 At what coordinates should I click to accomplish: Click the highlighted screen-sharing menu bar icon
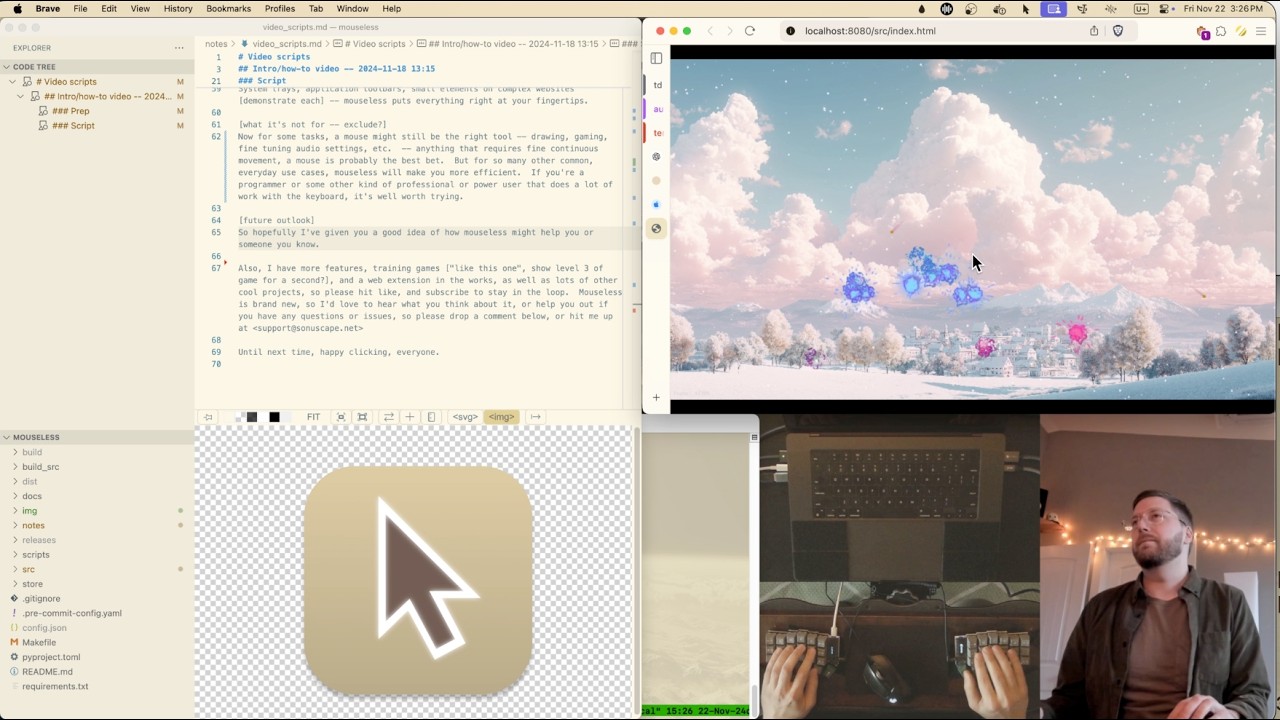(x=1054, y=9)
